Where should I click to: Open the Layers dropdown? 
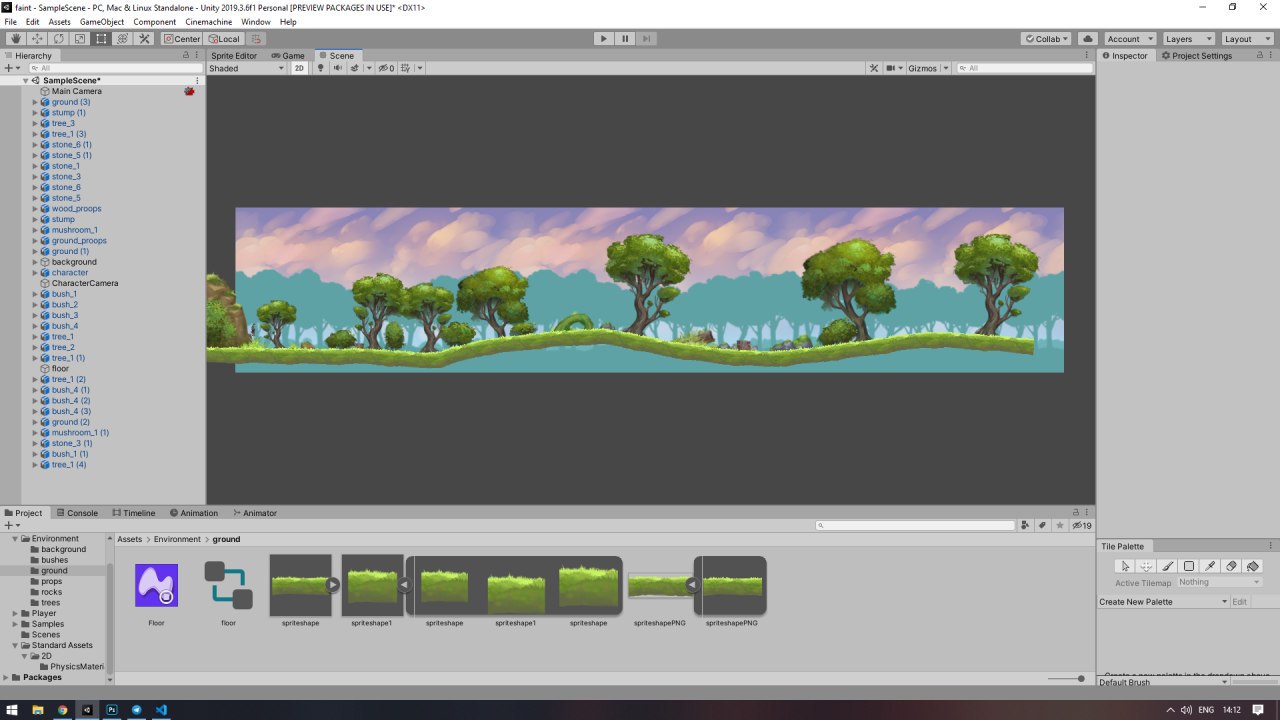[x=1188, y=39]
